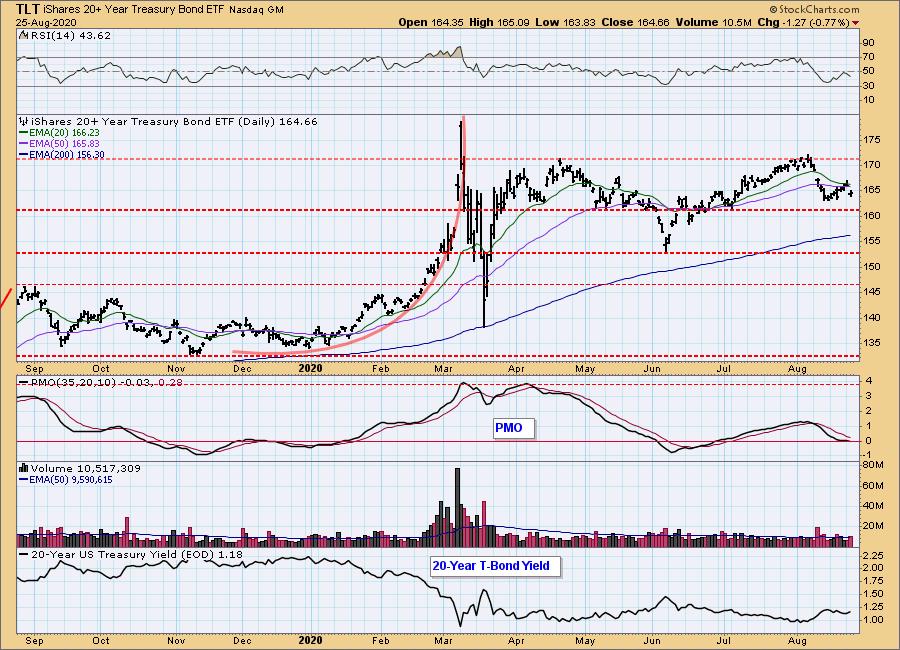Click the EMA(200) 156.30 legend entry

coord(61,154)
